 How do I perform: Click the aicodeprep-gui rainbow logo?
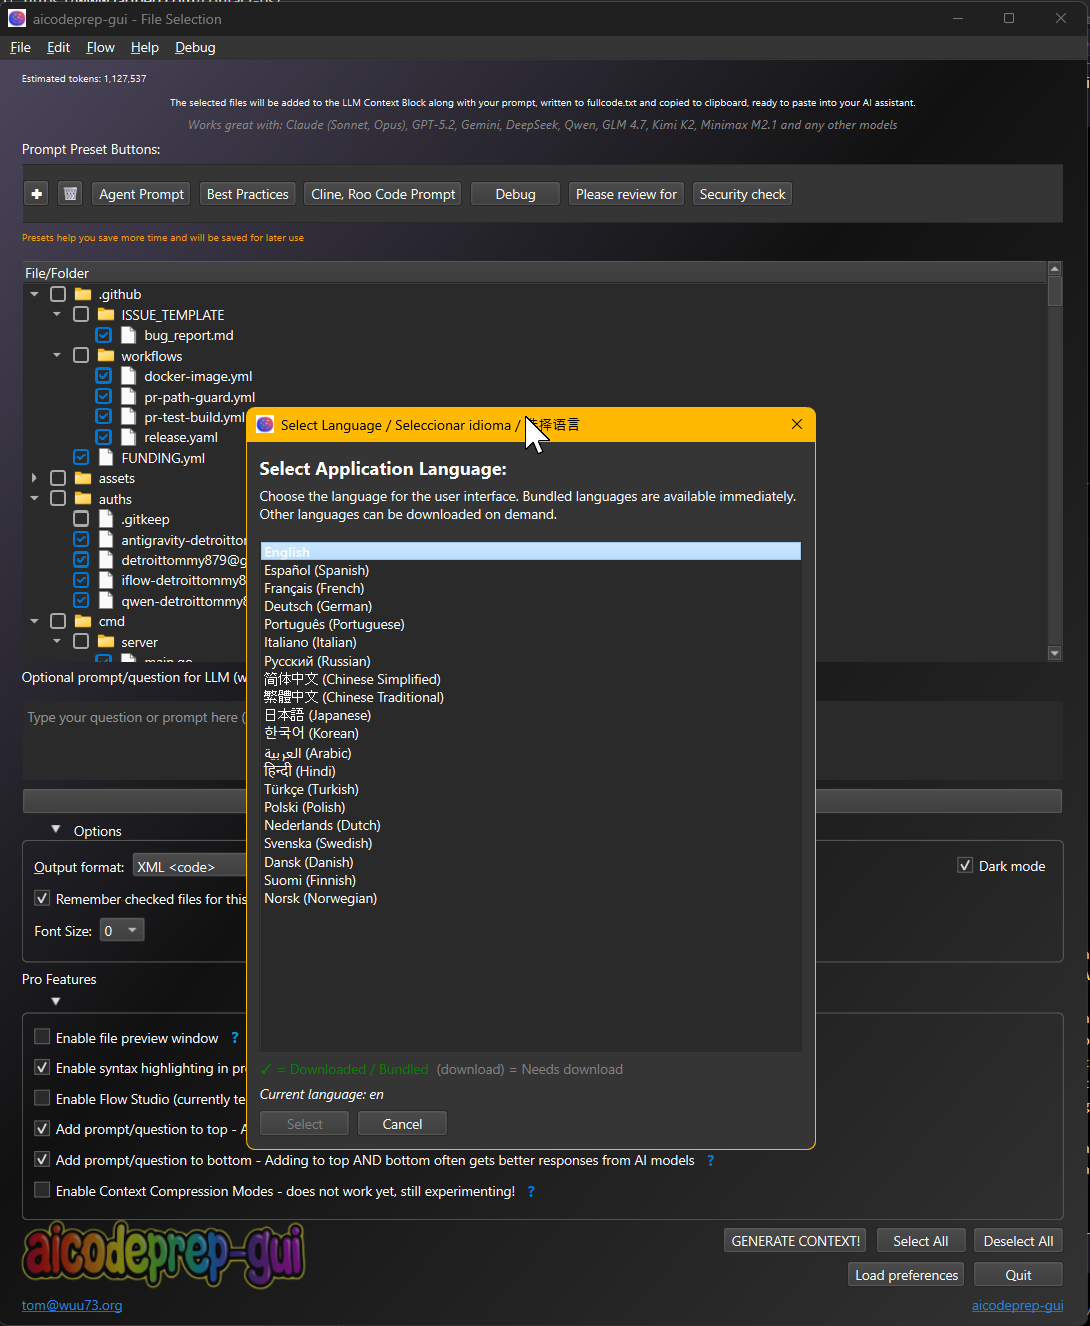click(x=164, y=1254)
